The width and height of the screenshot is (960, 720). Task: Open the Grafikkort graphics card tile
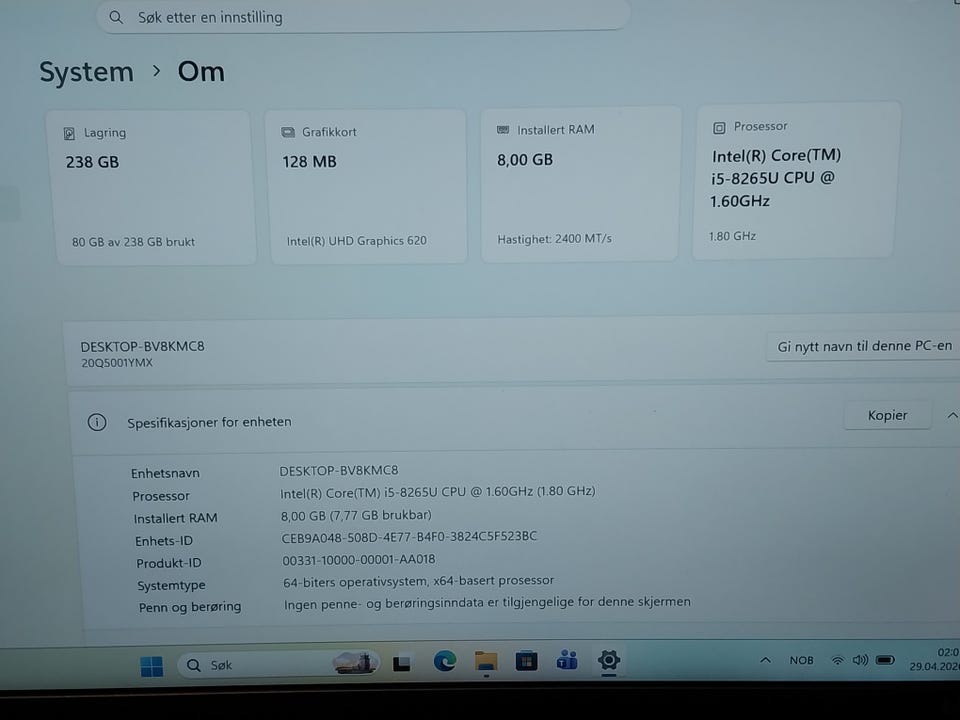click(x=366, y=186)
